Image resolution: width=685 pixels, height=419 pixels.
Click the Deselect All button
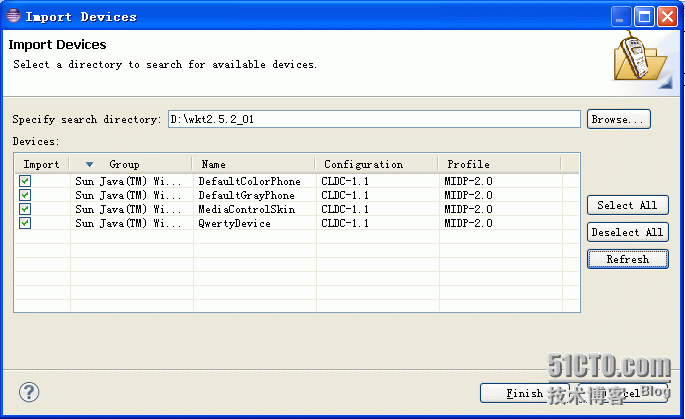point(627,232)
